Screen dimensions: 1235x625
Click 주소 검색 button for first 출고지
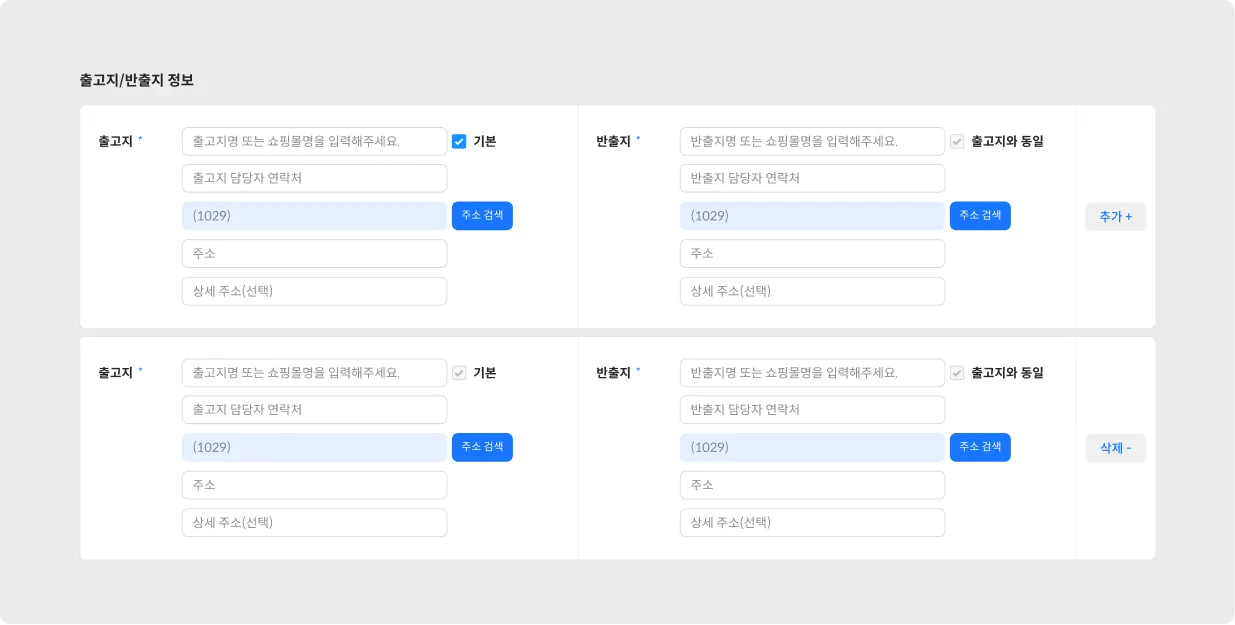[x=482, y=216]
